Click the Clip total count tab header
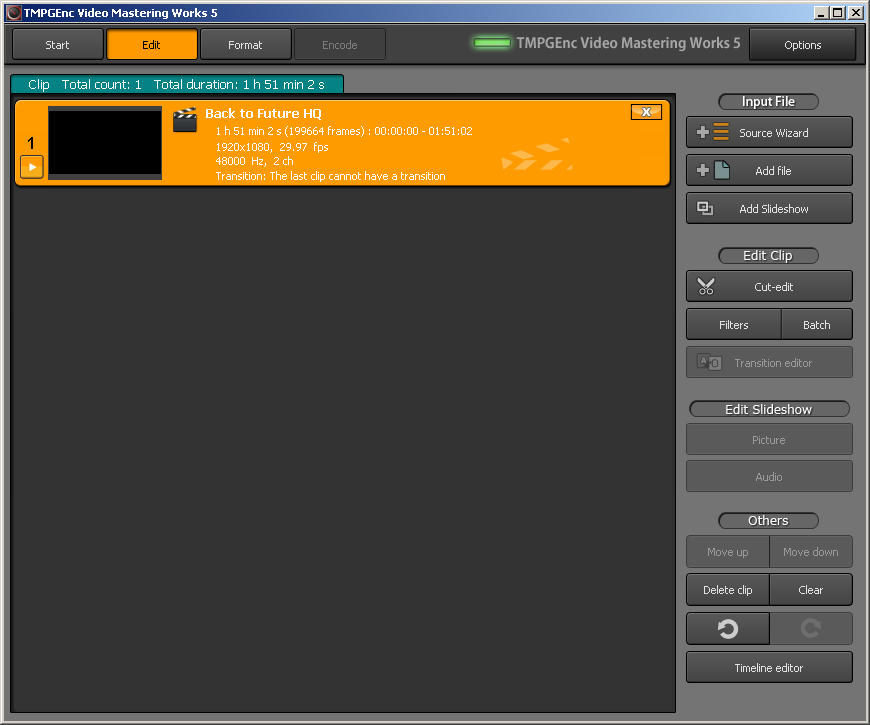The width and height of the screenshot is (870, 725). [176, 85]
